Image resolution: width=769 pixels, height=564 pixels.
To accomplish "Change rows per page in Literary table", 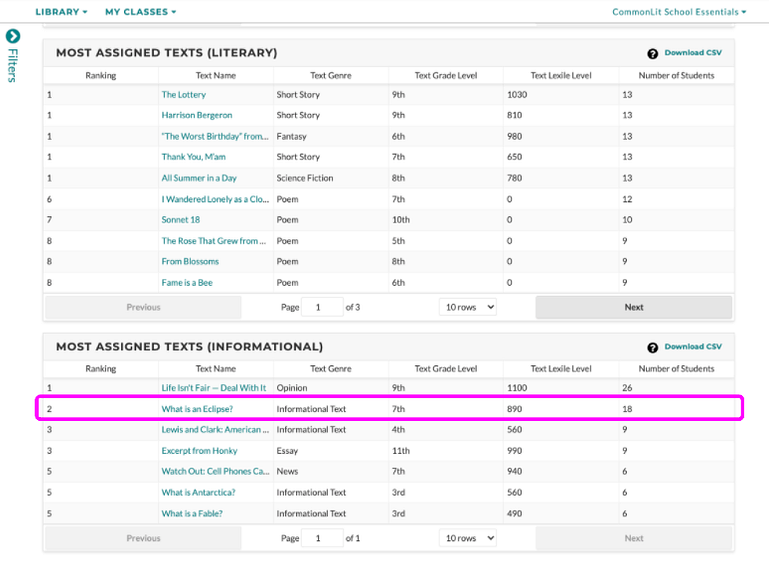I will pos(468,307).
